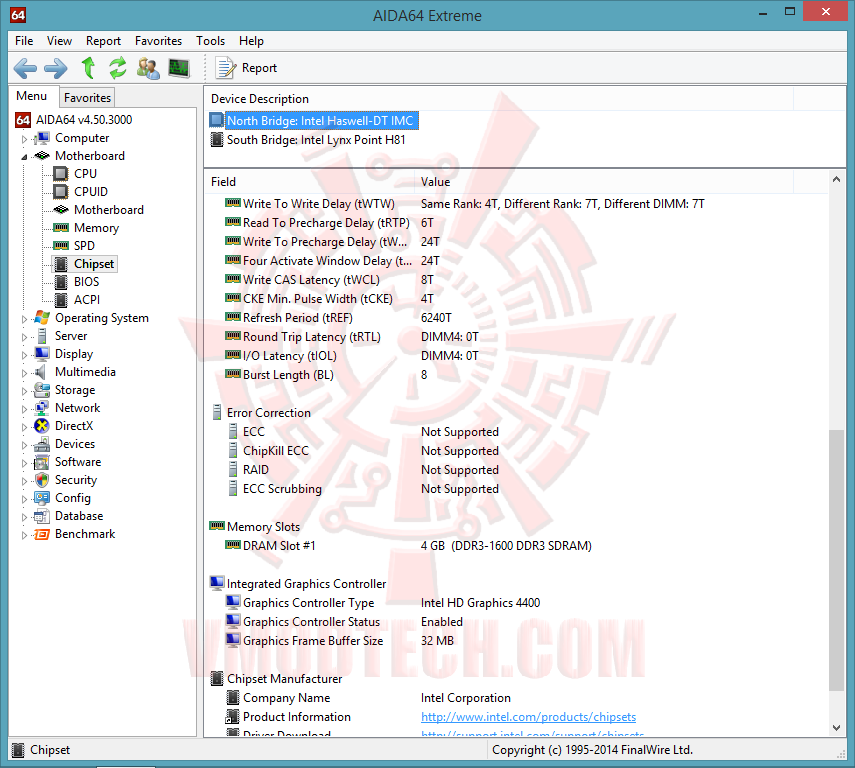
Task: Click the Computer node icon
Action: (x=42, y=139)
